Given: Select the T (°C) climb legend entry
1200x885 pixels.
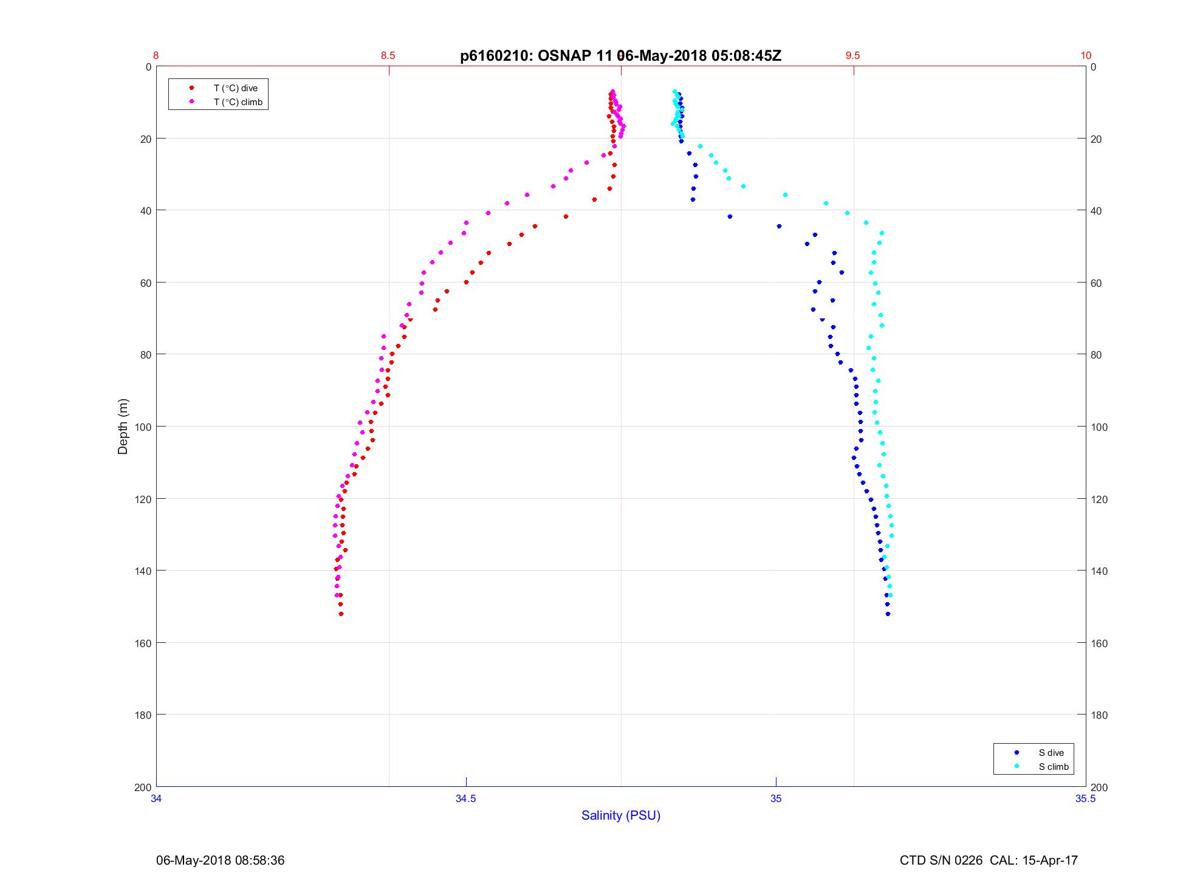Looking at the screenshot, I should point(220,102).
